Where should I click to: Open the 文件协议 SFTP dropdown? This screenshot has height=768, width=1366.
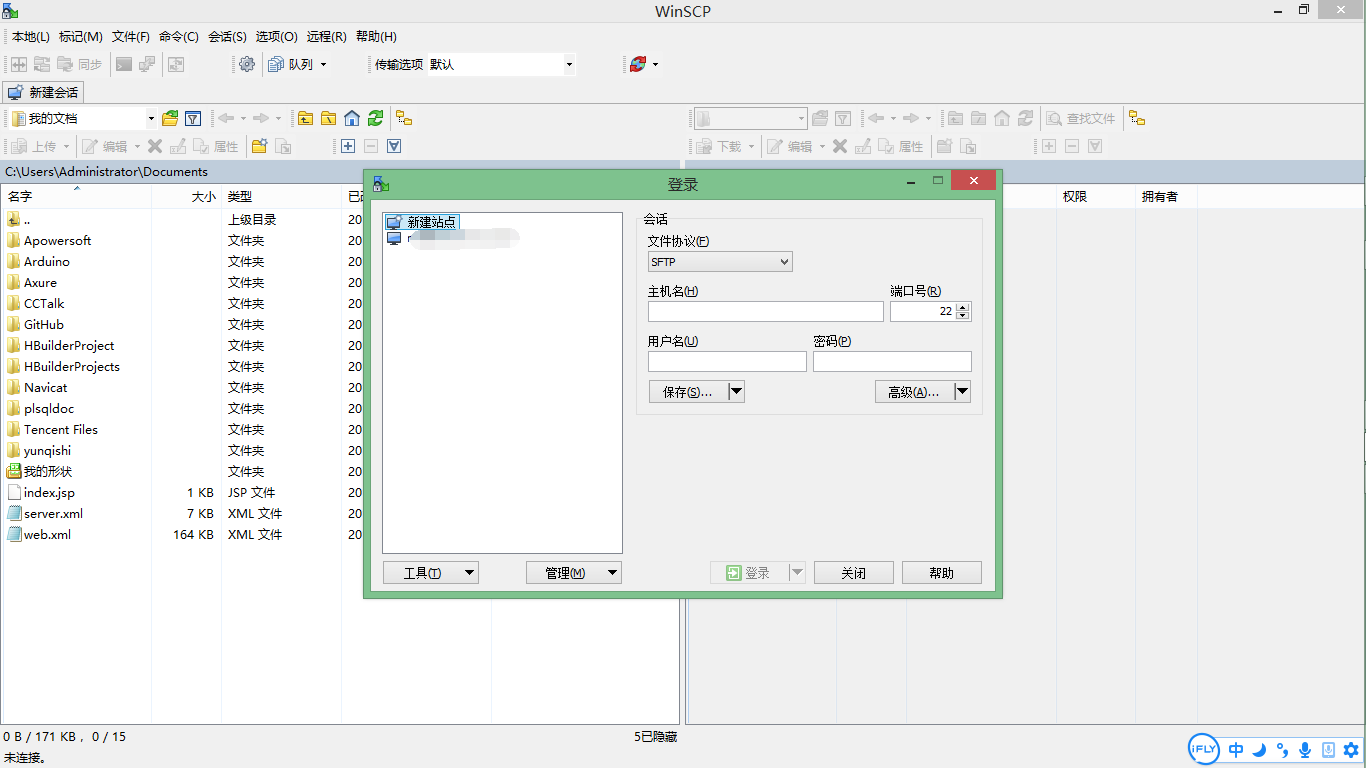point(720,262)
